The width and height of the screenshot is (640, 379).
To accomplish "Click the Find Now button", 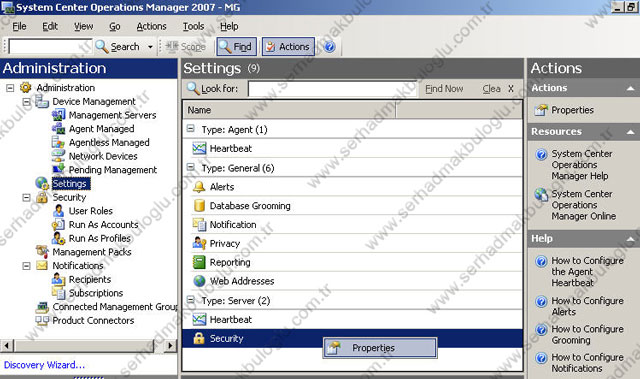I will (444, 89).
